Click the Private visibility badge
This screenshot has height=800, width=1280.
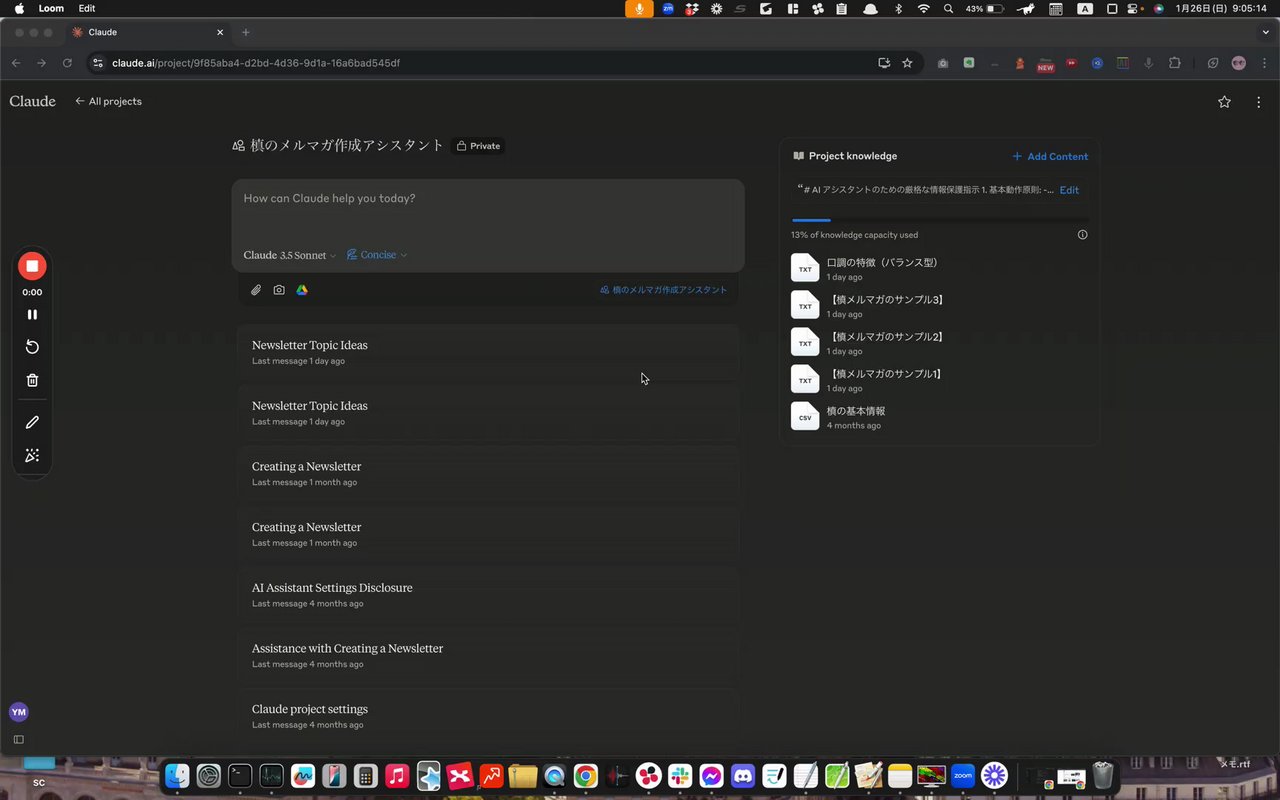(x=479, y=146)
